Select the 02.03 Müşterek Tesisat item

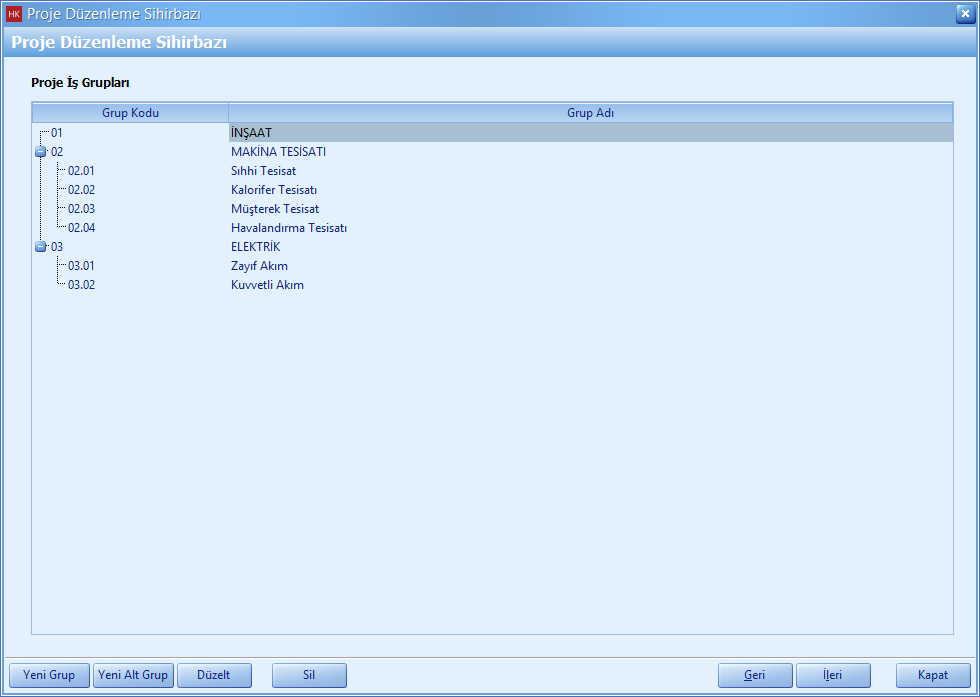(274, 209)
